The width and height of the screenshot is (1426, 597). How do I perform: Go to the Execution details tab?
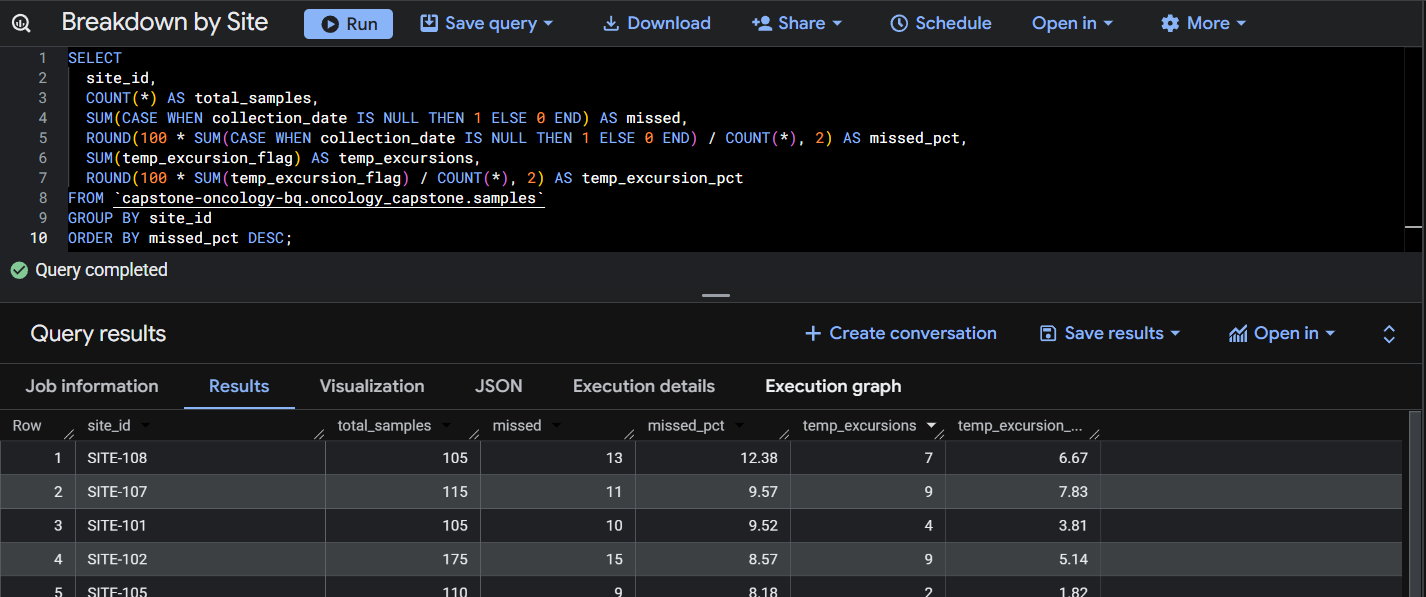(644, 386)
